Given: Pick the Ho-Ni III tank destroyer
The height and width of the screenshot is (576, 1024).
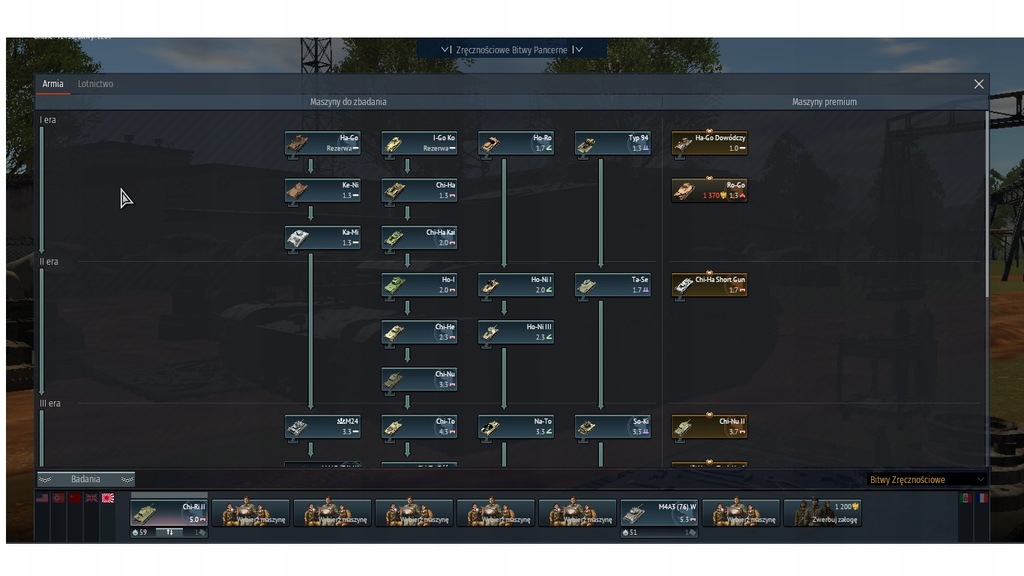Looking at the screenshot, I should (516, 332).
